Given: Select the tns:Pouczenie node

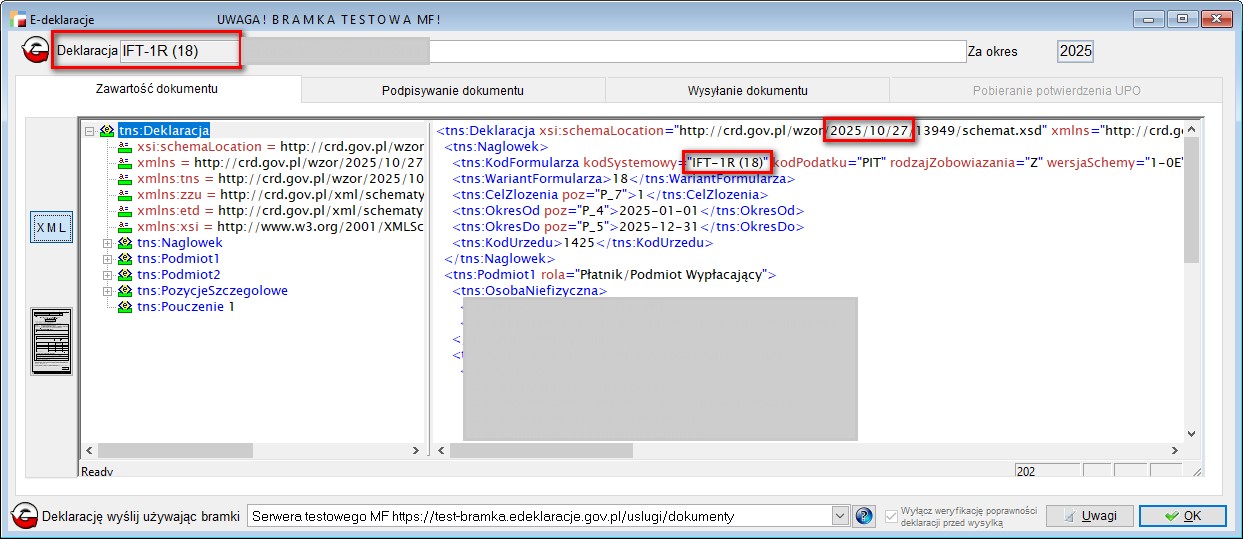Looking at the screenshot, I should tap(185, 307).
